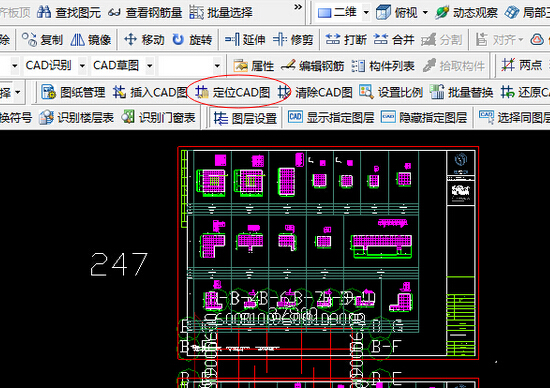Open the 属性 properties panel
This screenshot has width=550, height=388.
254,66
